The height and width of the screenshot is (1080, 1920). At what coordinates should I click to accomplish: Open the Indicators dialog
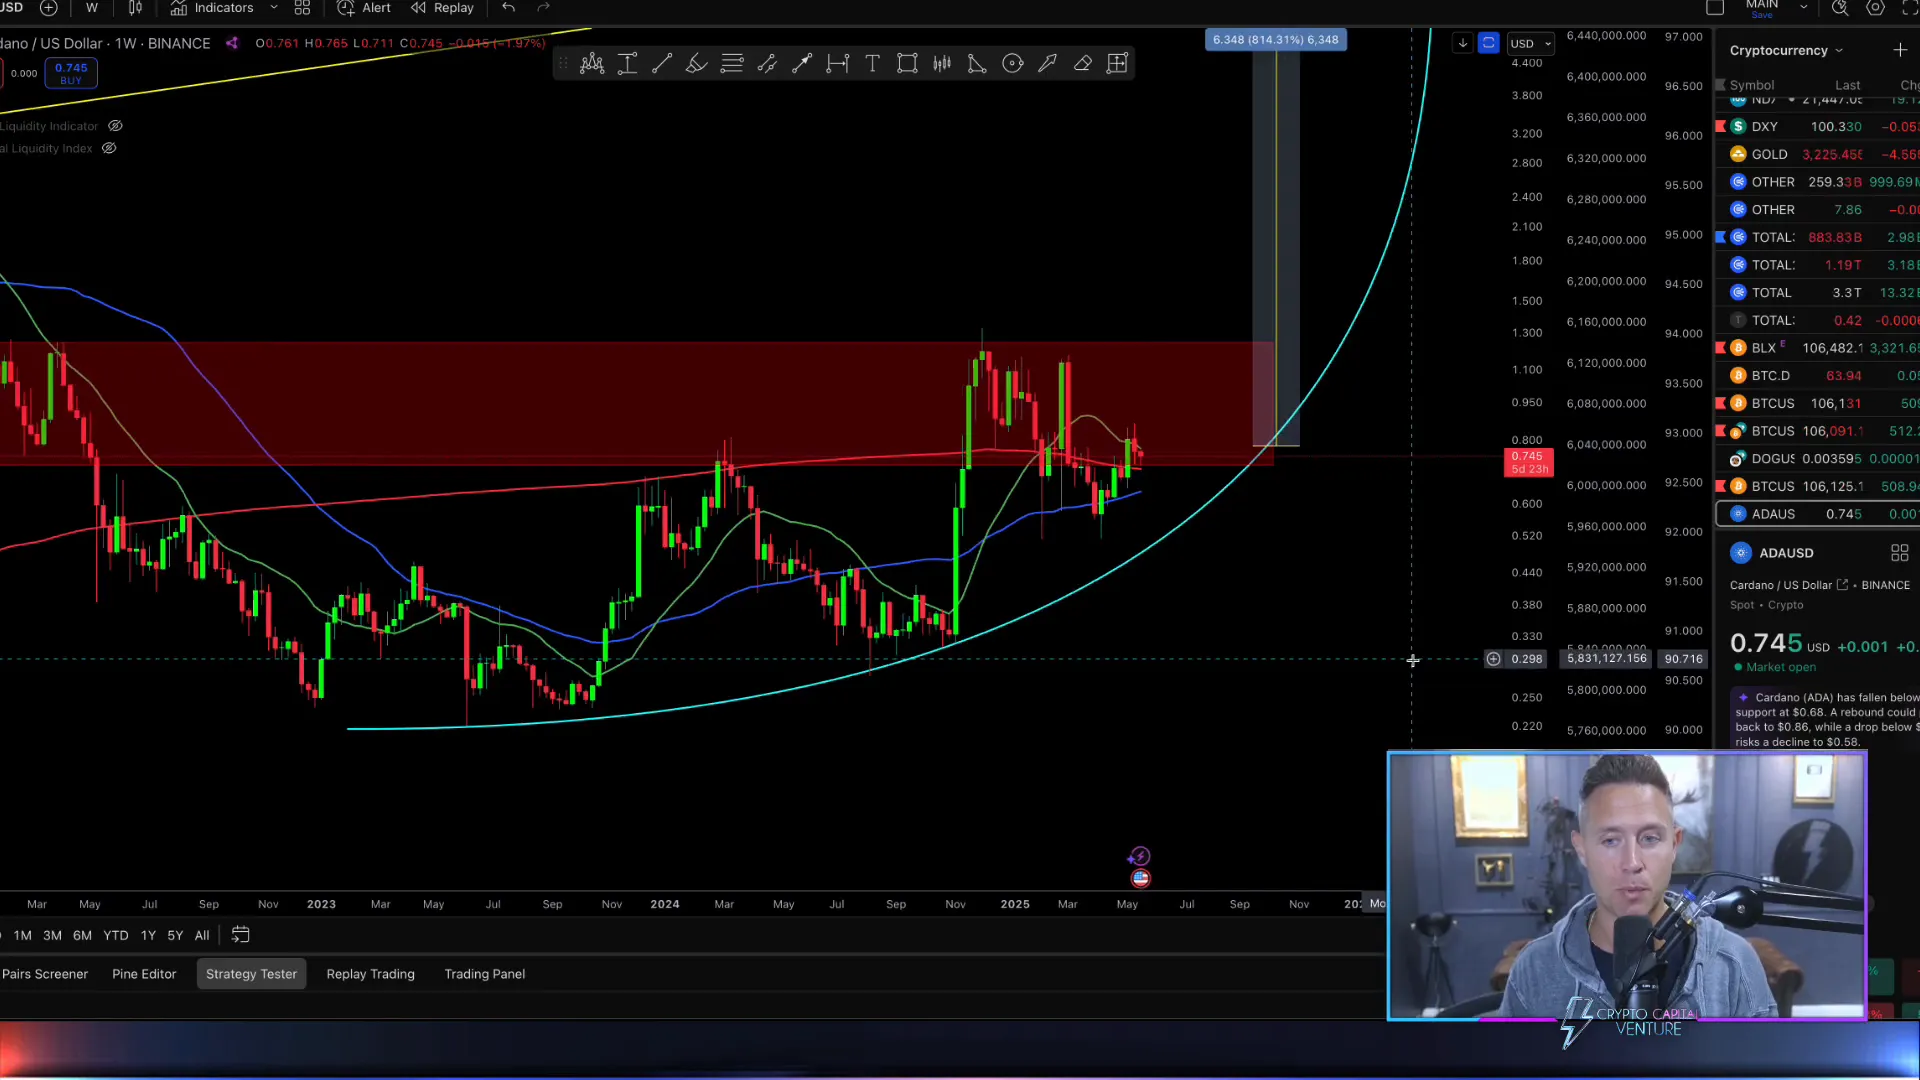[x=212, y=8]
